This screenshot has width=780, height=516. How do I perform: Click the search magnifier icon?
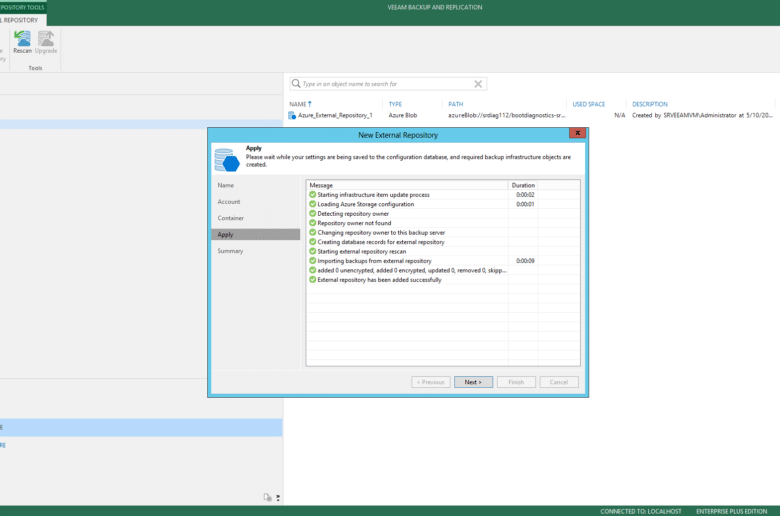(296, 84)
